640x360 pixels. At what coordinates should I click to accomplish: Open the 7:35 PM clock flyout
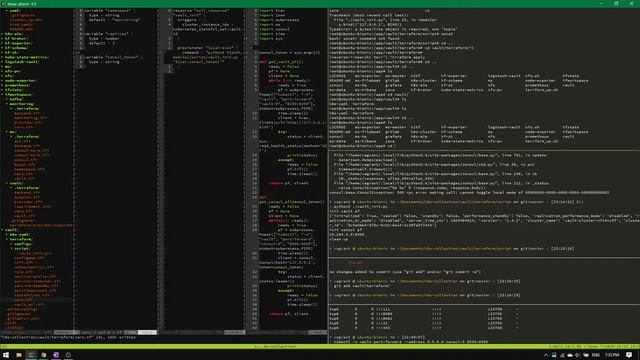pos(612,355)
